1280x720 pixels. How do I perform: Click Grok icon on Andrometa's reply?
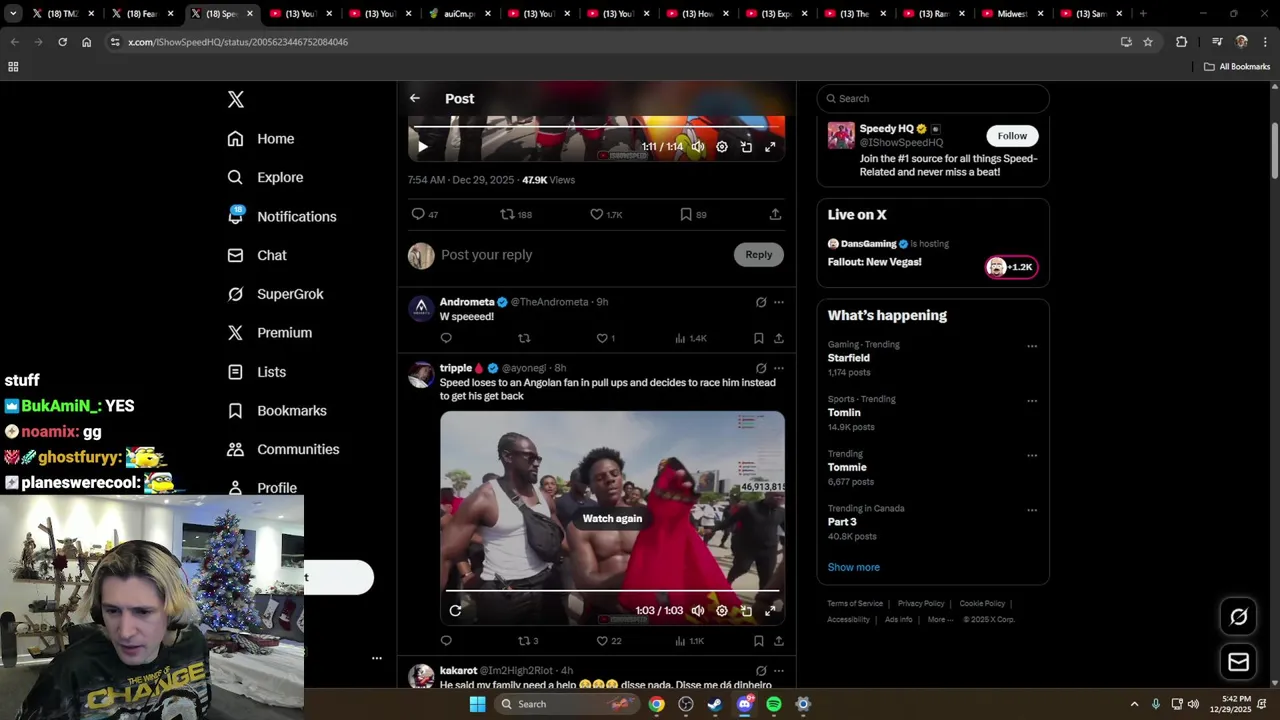pyautogui.click(x=761, y=302)
